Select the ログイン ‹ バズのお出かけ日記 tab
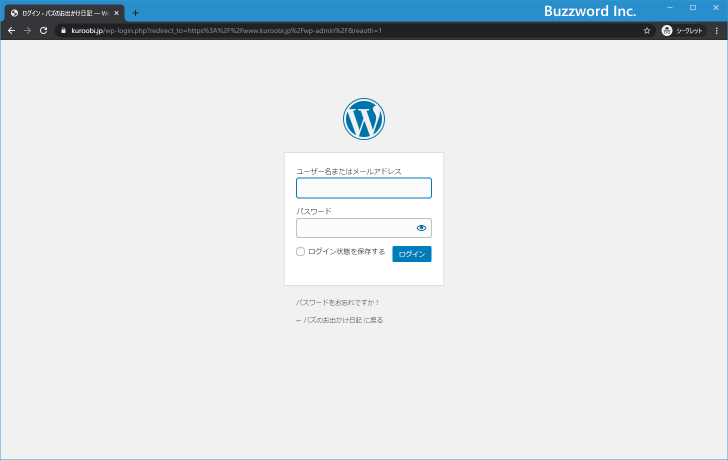This screenshot has height=460, width=728. pyautogui.click(x=62, y=13)
